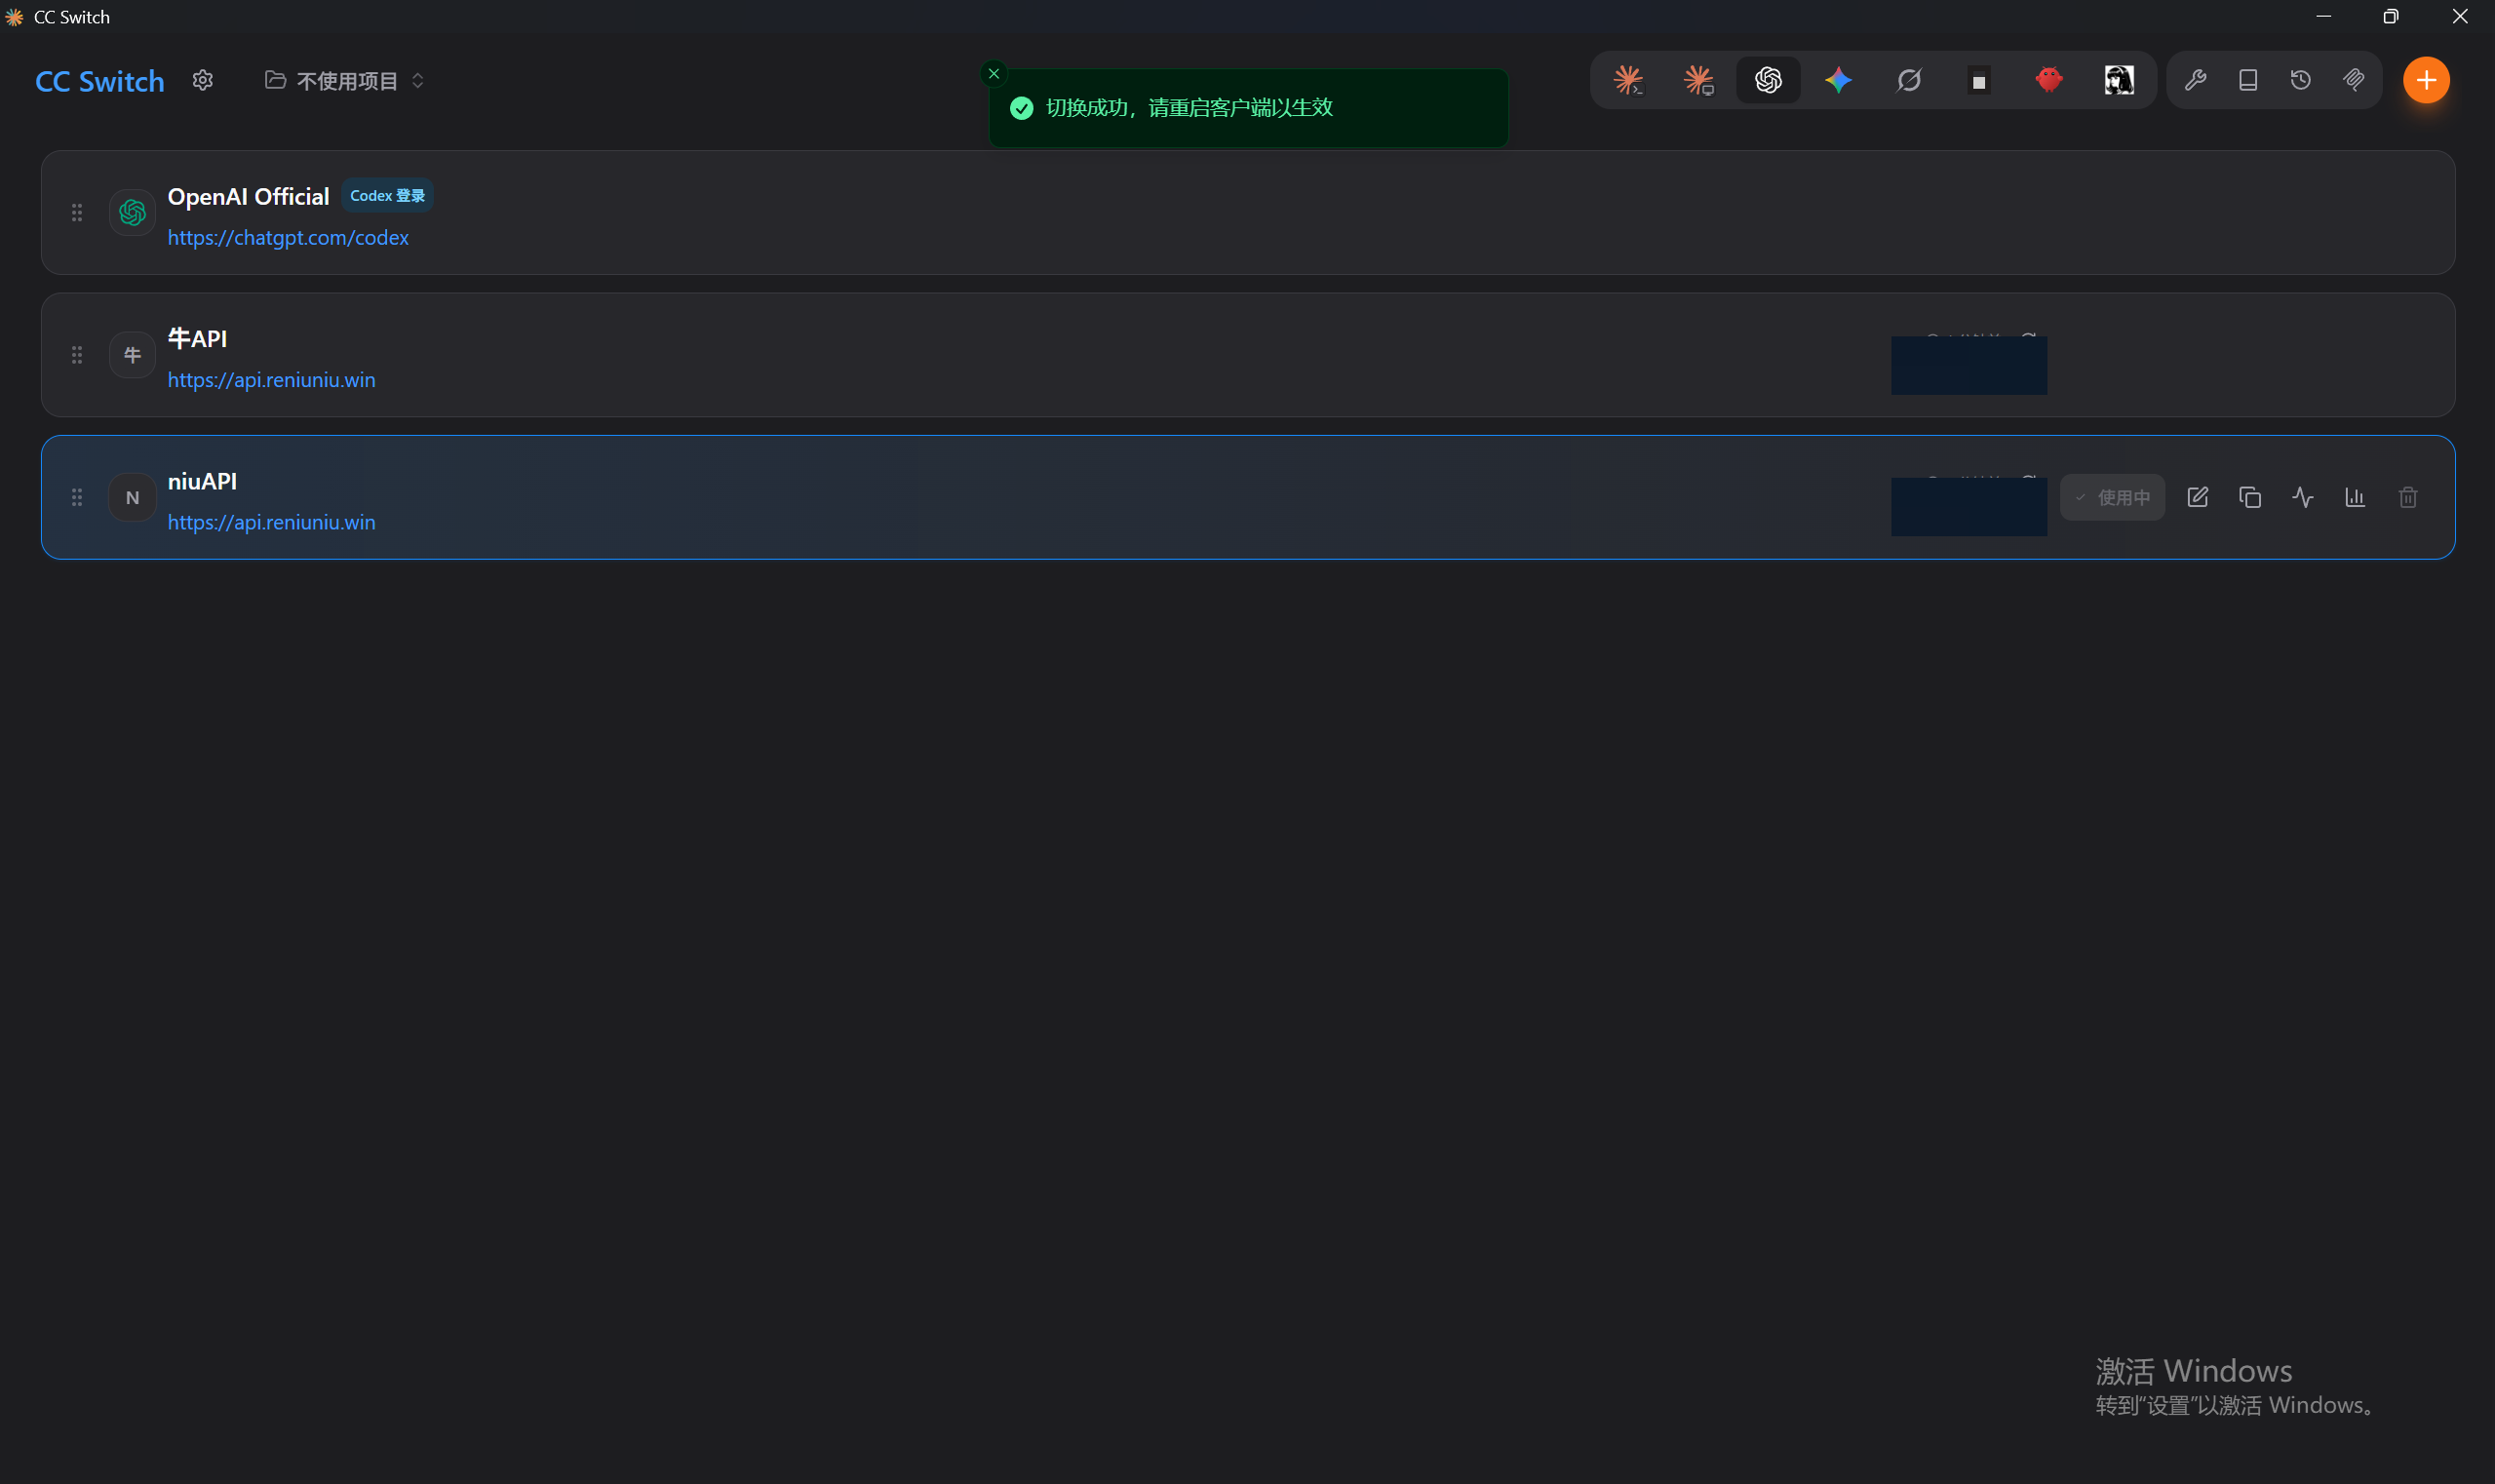Click the 使用中 status button
Screen dimensions: 2495x1484
point(2112,497)
